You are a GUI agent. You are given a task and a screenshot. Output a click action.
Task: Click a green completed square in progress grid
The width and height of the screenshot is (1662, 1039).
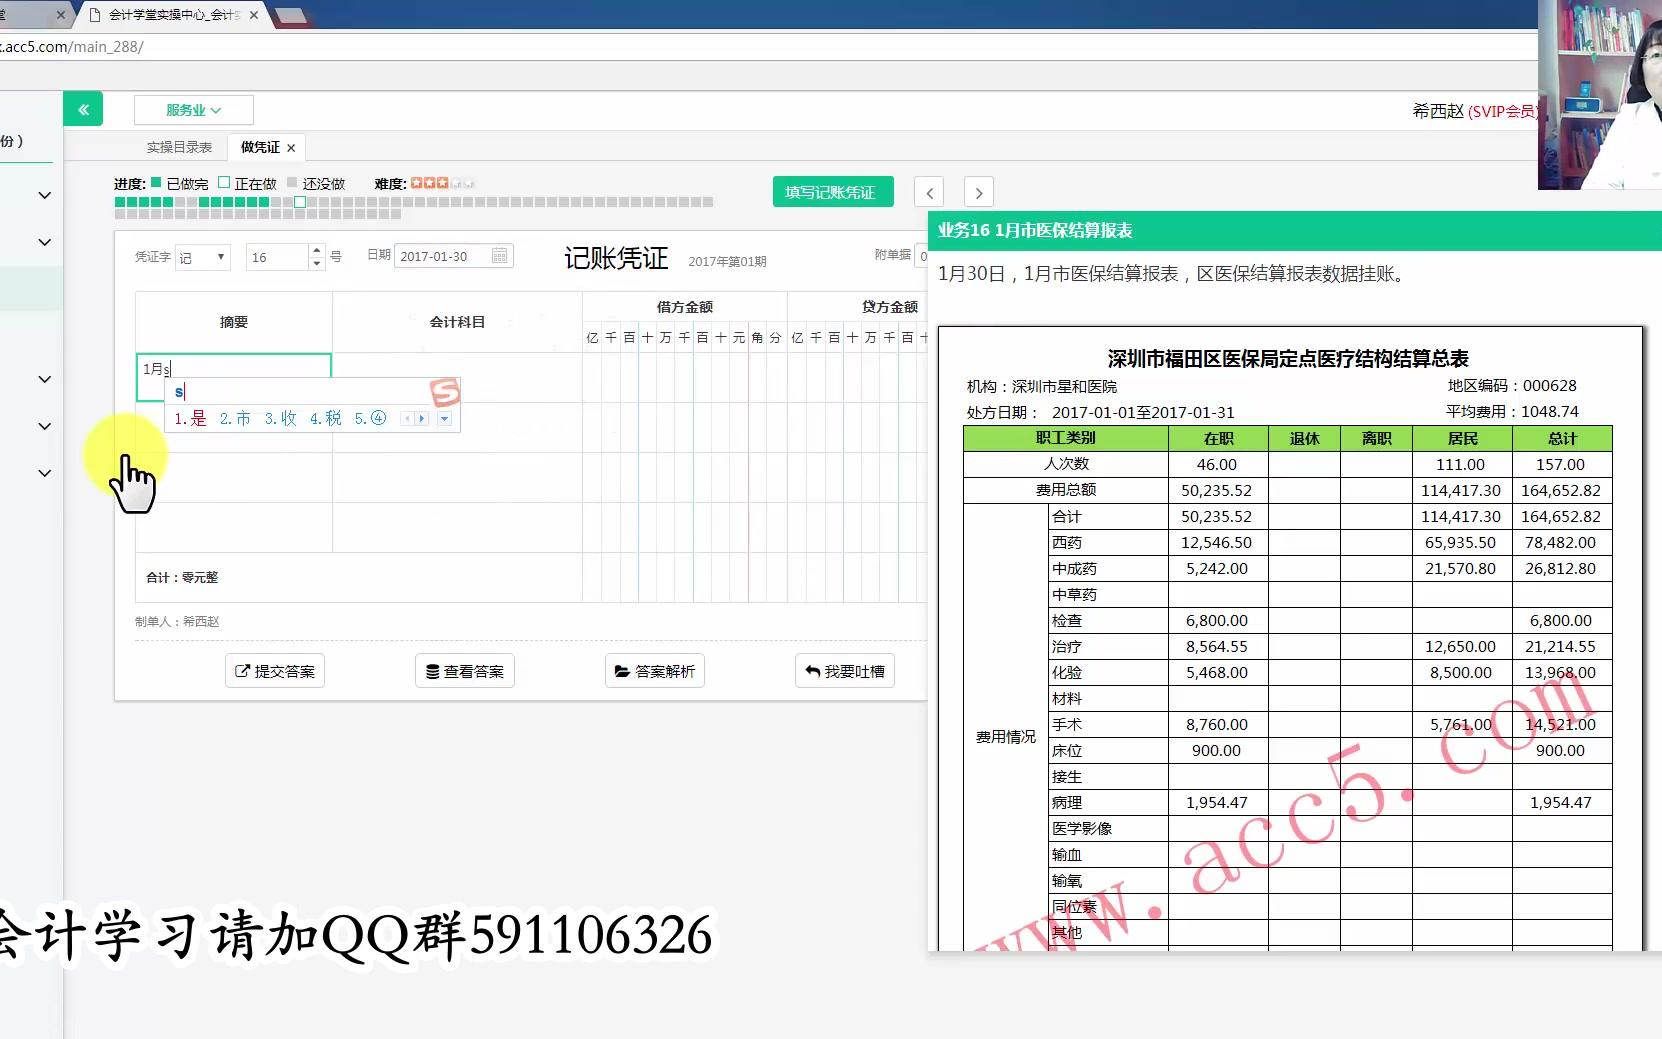click(x=120, y=202)
